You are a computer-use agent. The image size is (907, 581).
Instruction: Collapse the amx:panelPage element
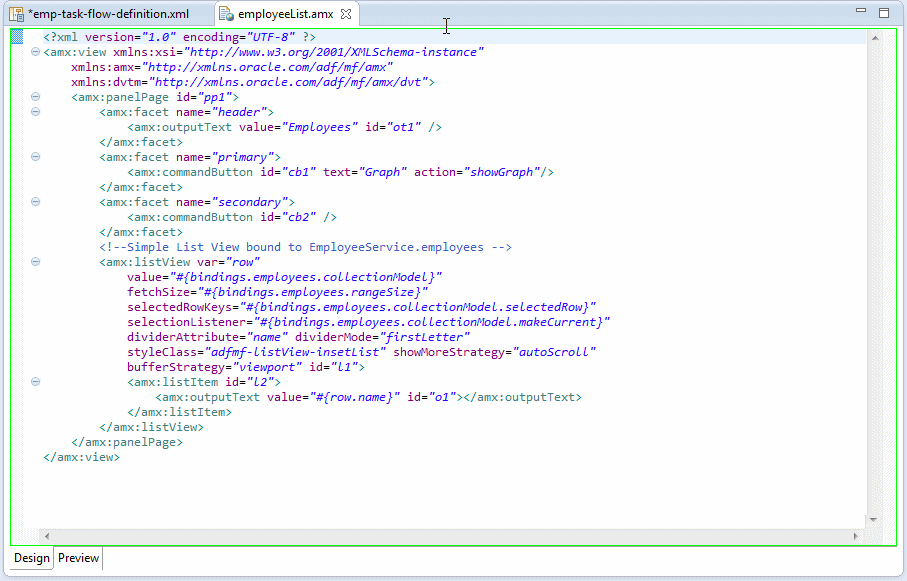point(35,97)
